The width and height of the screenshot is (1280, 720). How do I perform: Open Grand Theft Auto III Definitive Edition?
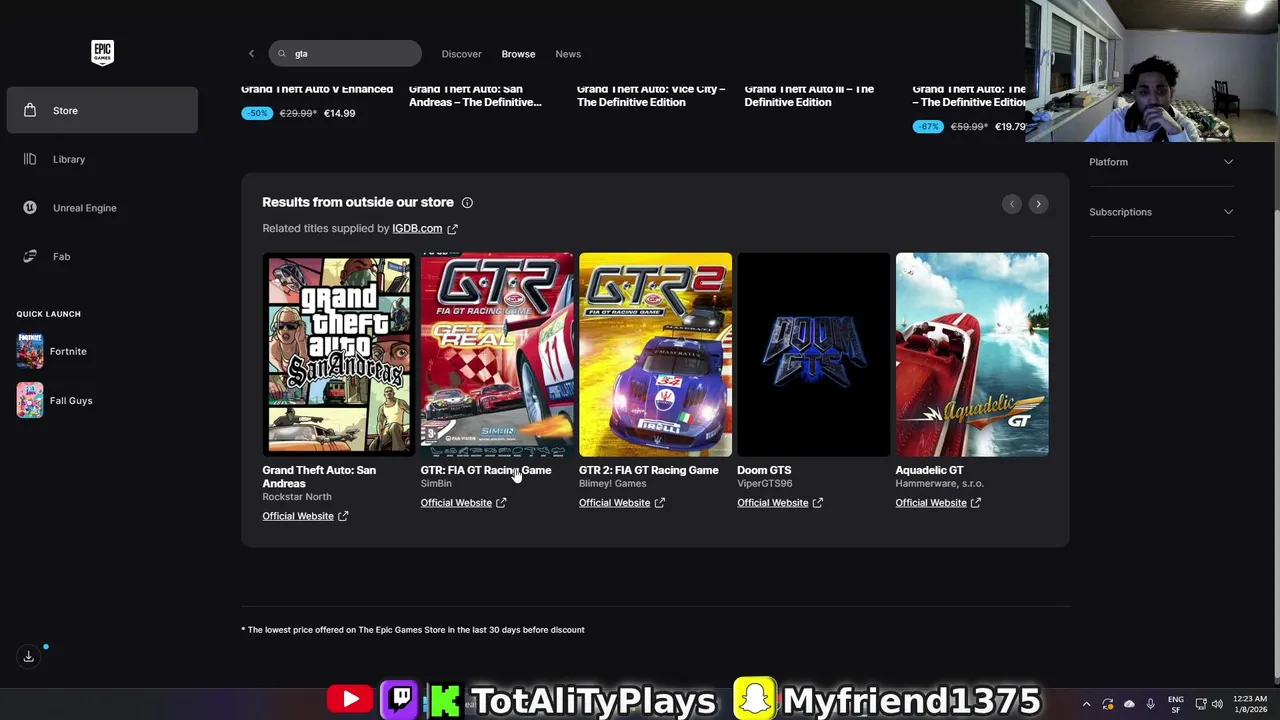click(809, 95)
